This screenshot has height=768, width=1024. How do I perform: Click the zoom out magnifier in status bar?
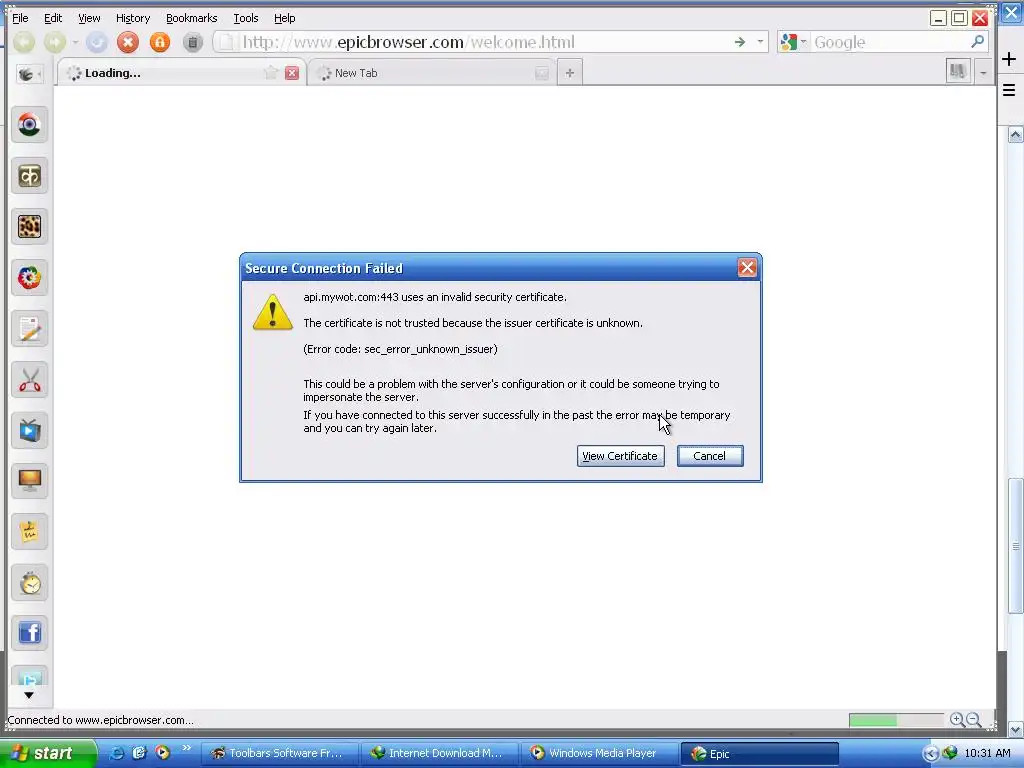974,720
